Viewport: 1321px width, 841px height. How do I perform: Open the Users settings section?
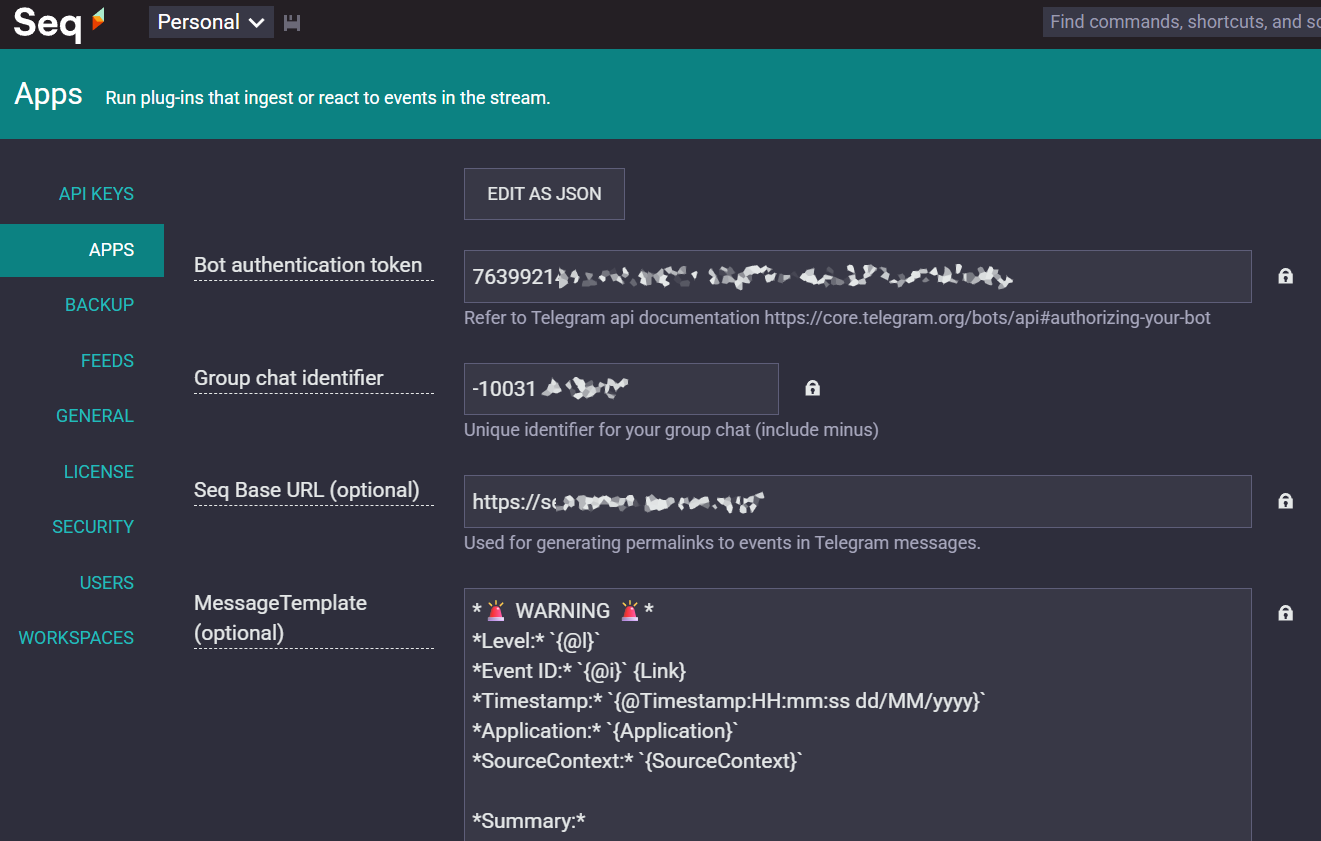pos(107,583)
